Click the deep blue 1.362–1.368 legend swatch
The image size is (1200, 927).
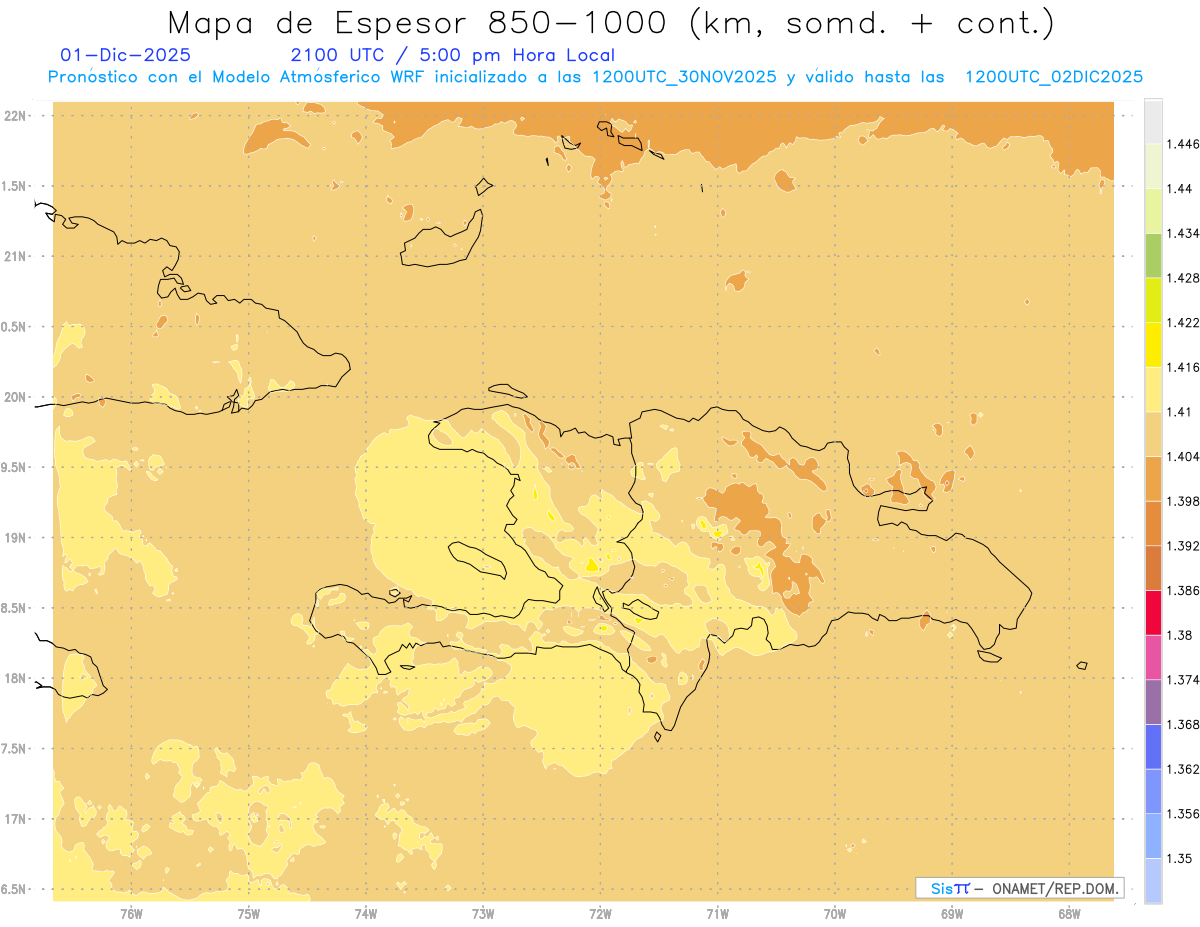1153,746
